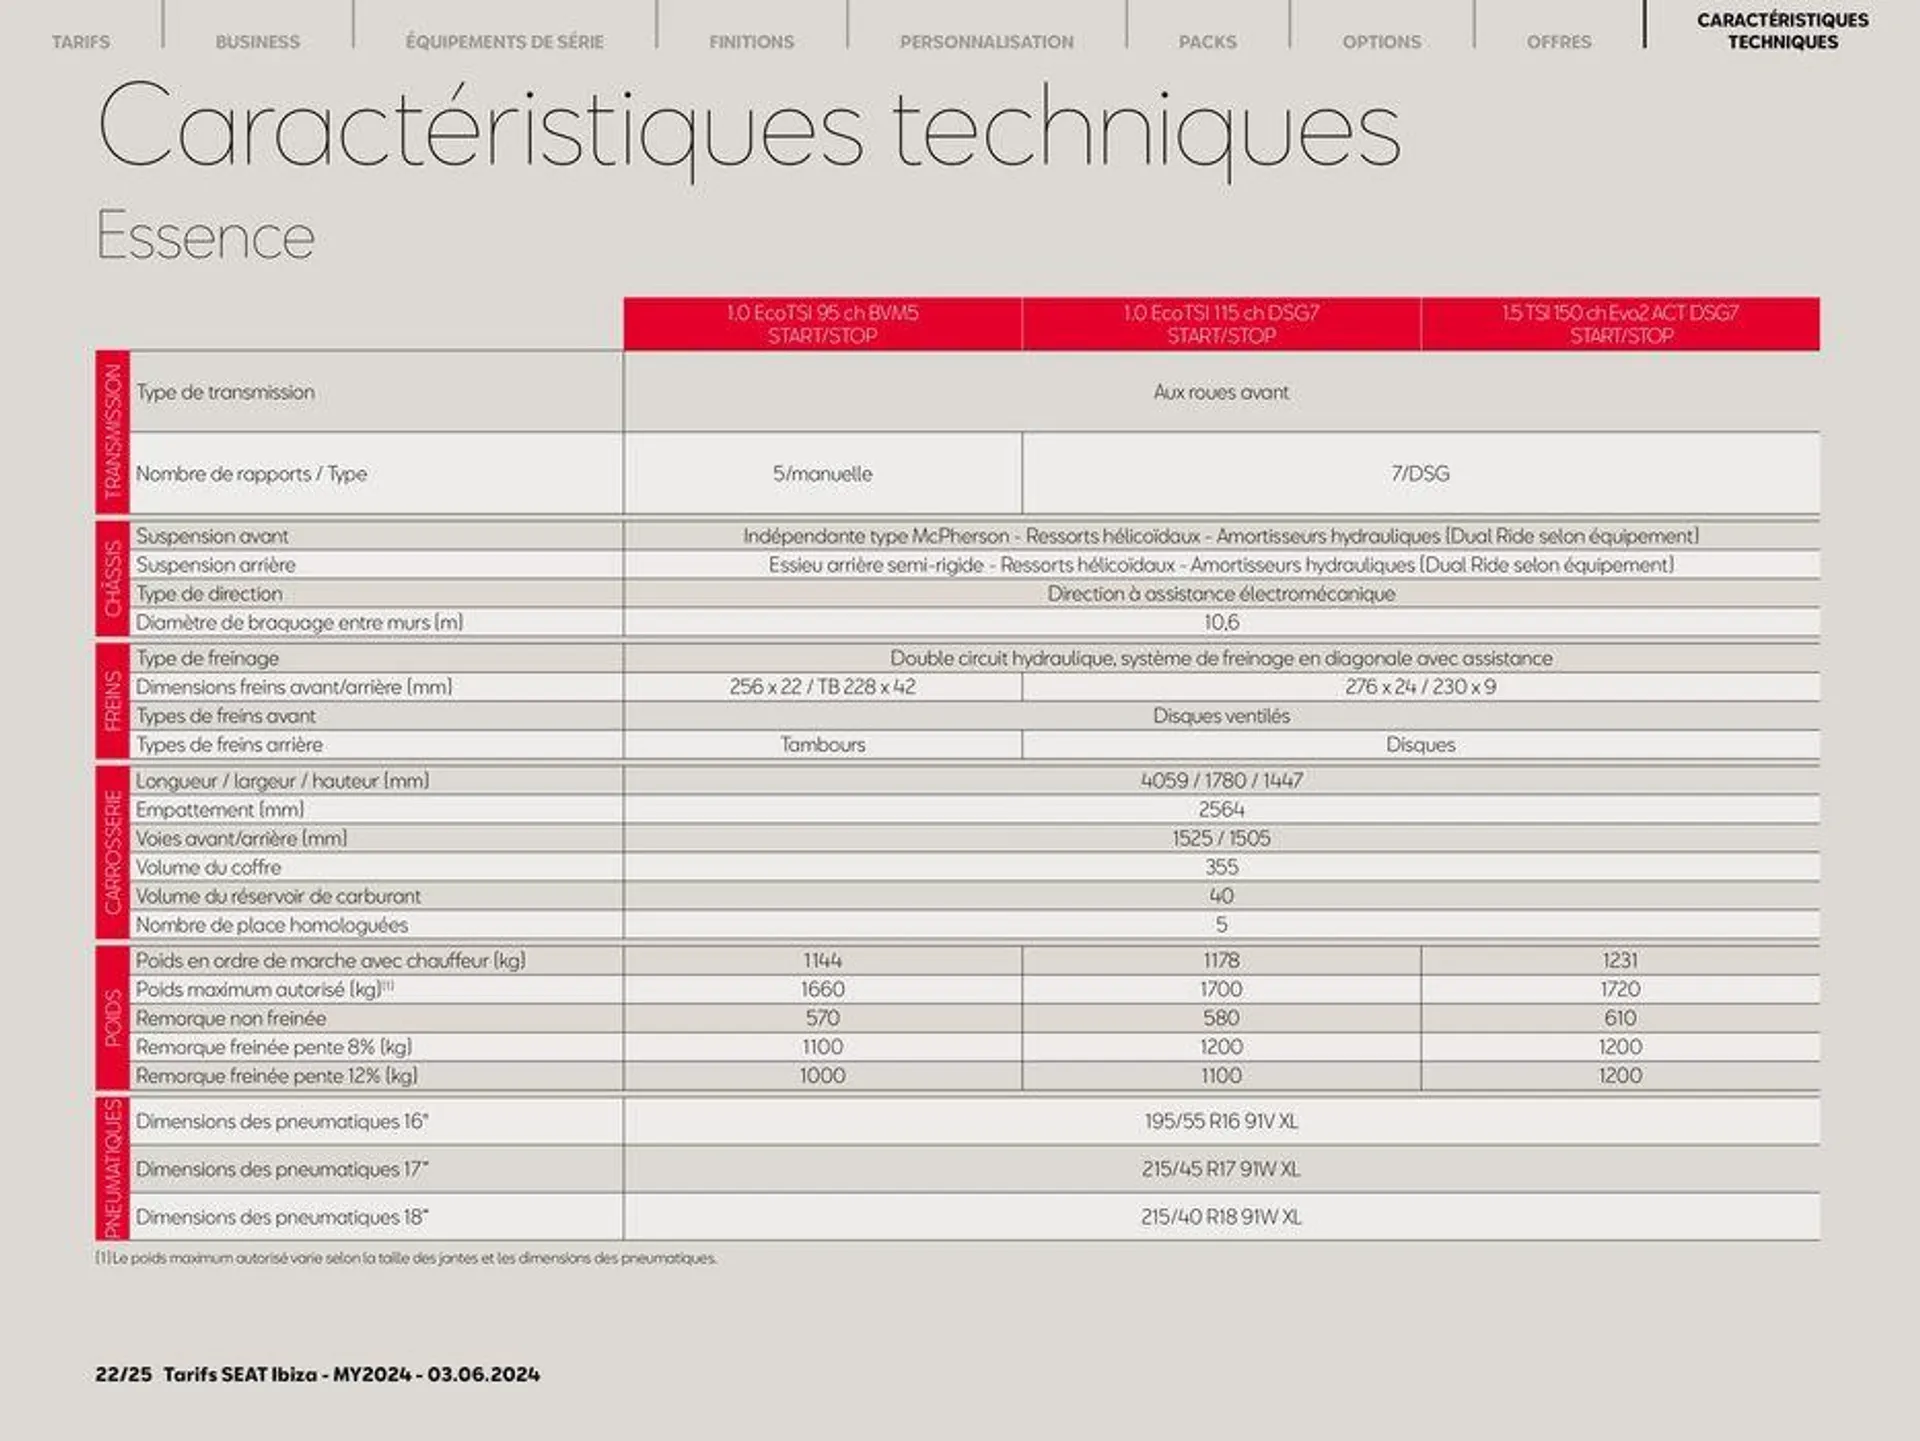Go to ÉQUIPEMENTS DE SÉRIE tab
This screenshot has height=1441, width=1920.
(x=504, y=42)
